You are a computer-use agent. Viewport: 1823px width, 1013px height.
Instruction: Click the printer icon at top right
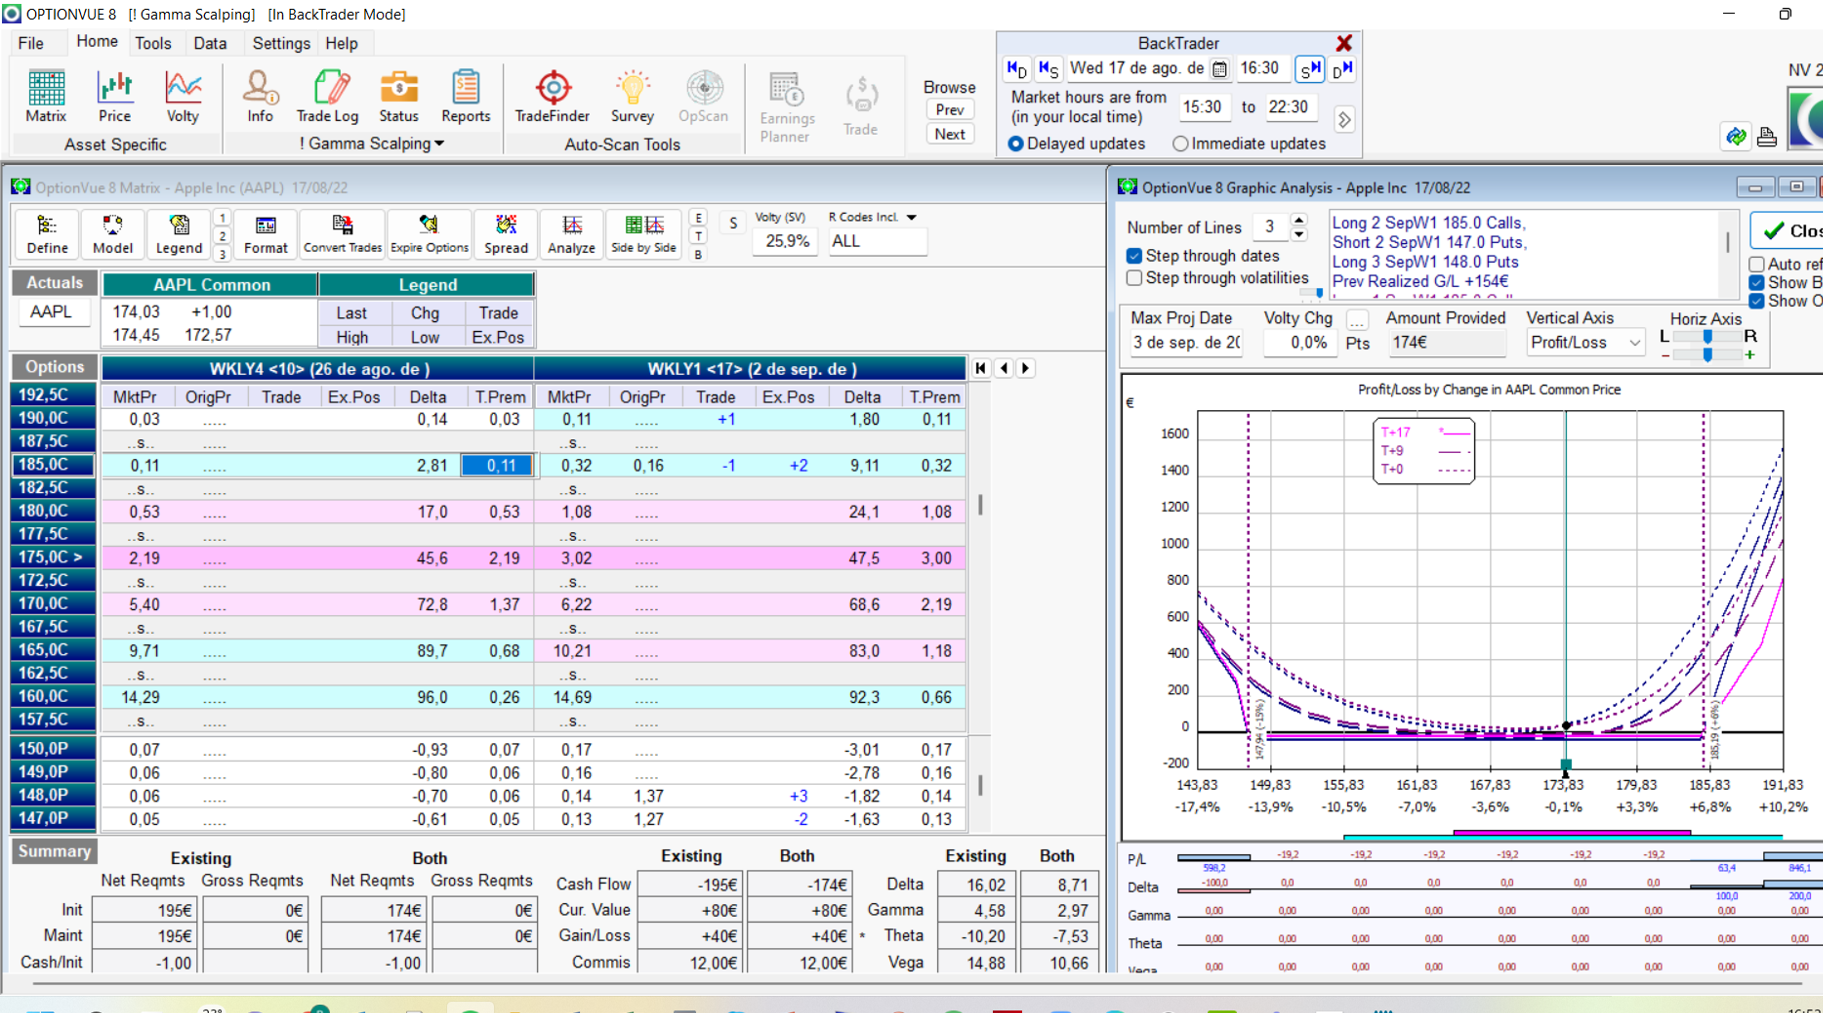pos(1767,137)
